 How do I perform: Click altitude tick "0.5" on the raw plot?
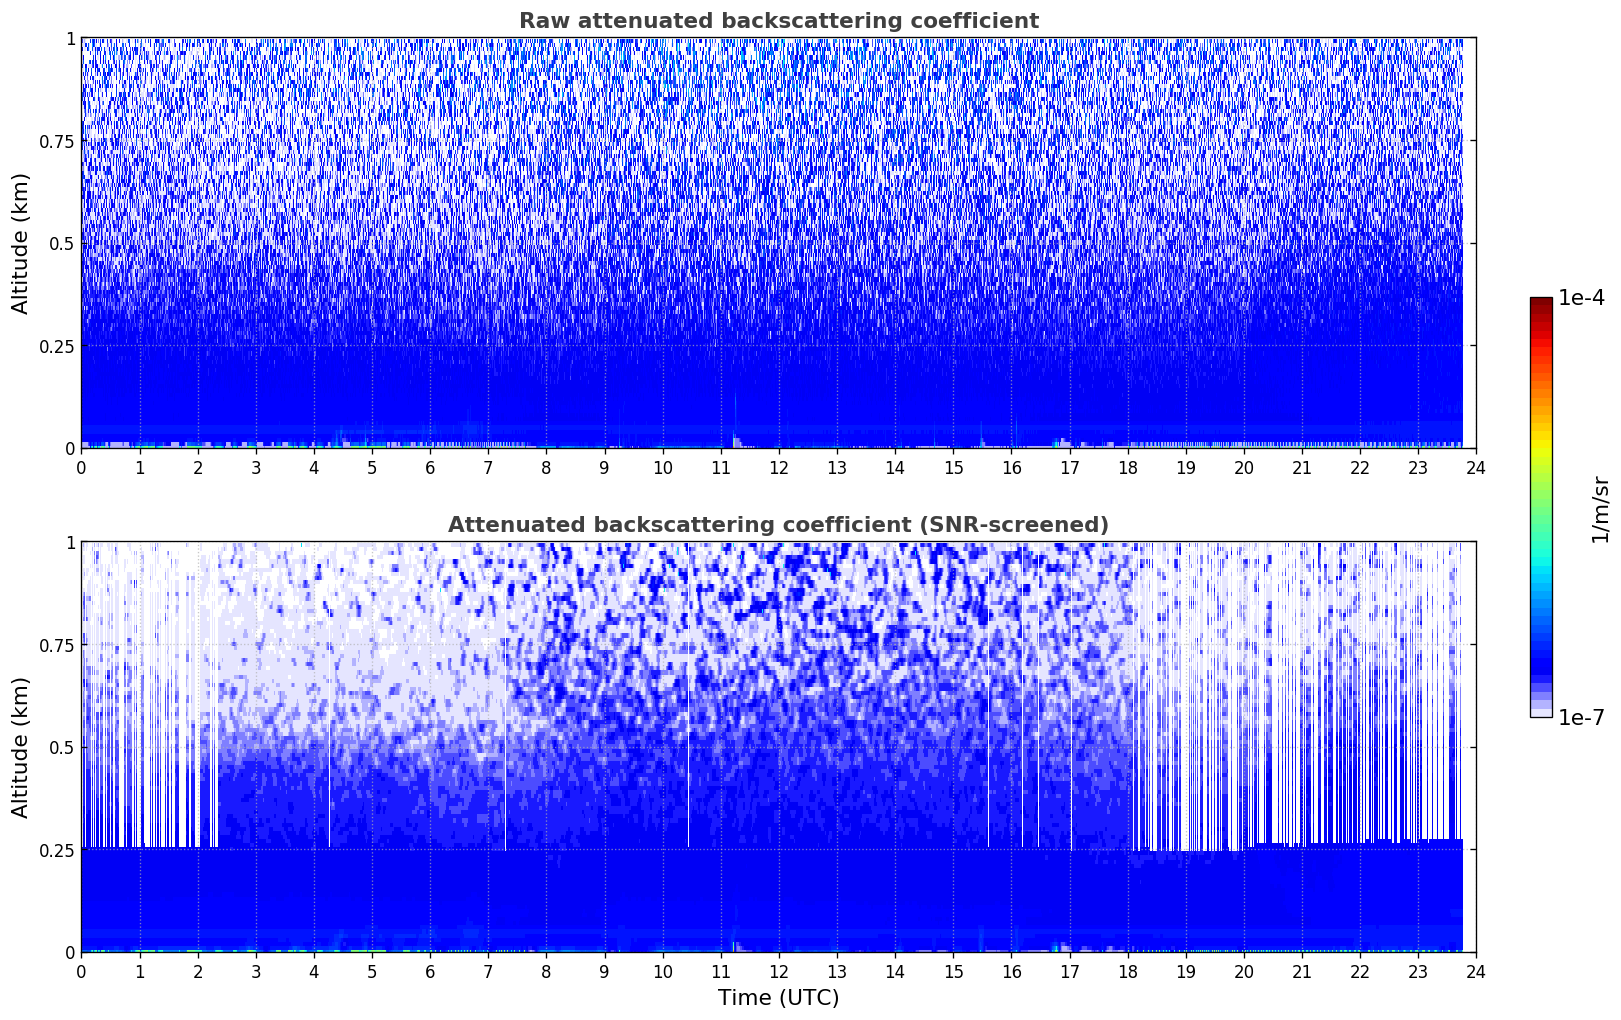[x=62, y=243]
